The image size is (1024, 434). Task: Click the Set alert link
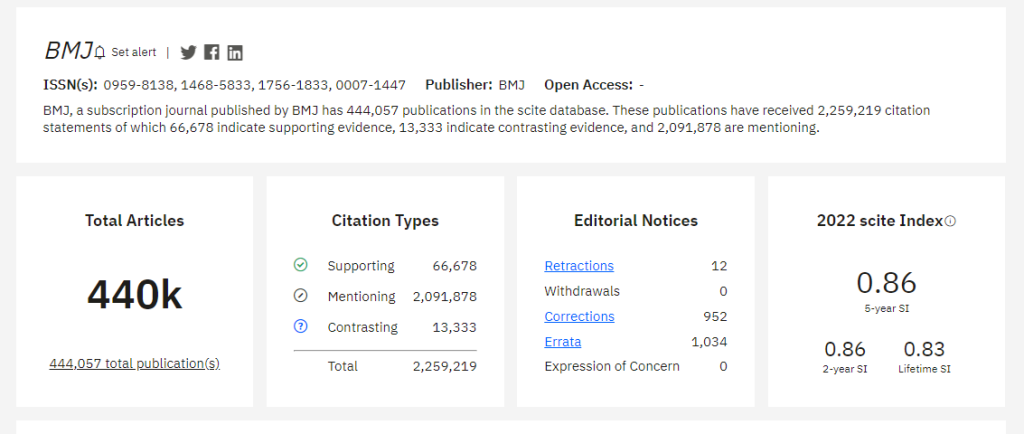pos(134,52)
